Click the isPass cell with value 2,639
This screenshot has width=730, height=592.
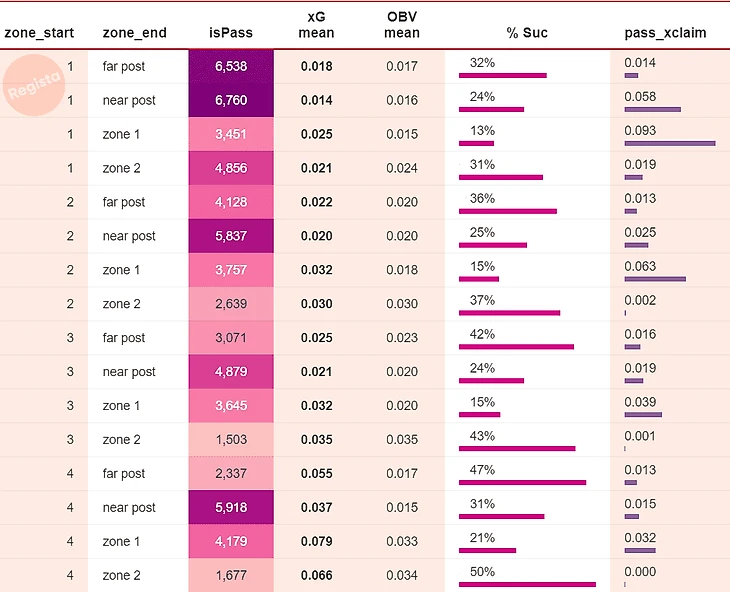tap(230, 304)
